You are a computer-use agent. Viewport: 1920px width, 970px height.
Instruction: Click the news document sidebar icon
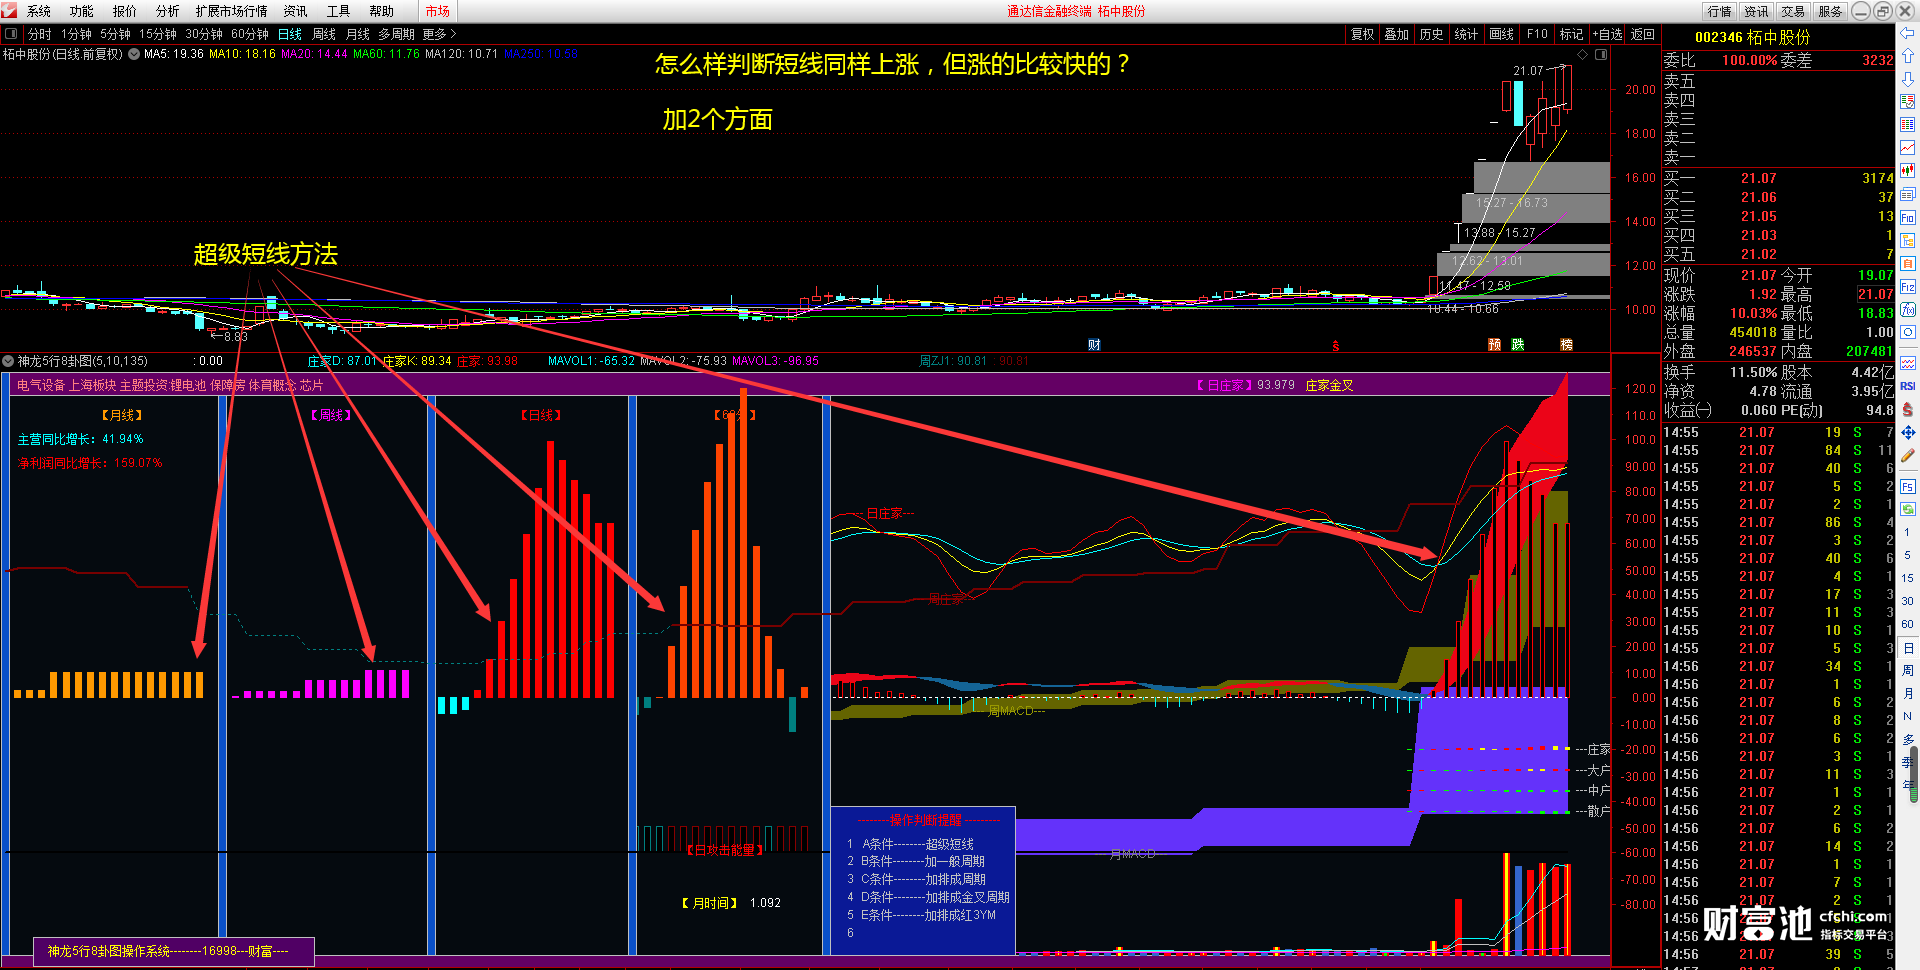[1908, 194]
